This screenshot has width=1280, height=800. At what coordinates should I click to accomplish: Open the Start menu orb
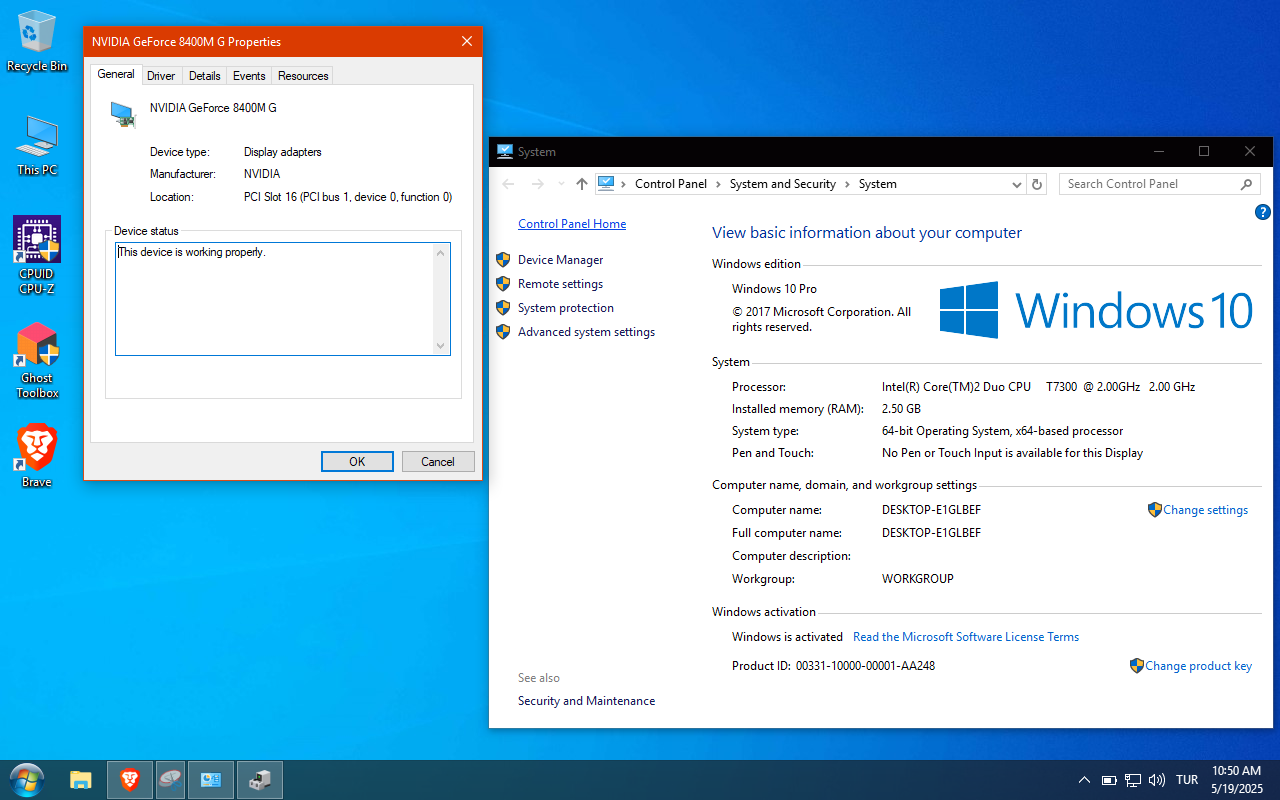(x=26, y=779)
